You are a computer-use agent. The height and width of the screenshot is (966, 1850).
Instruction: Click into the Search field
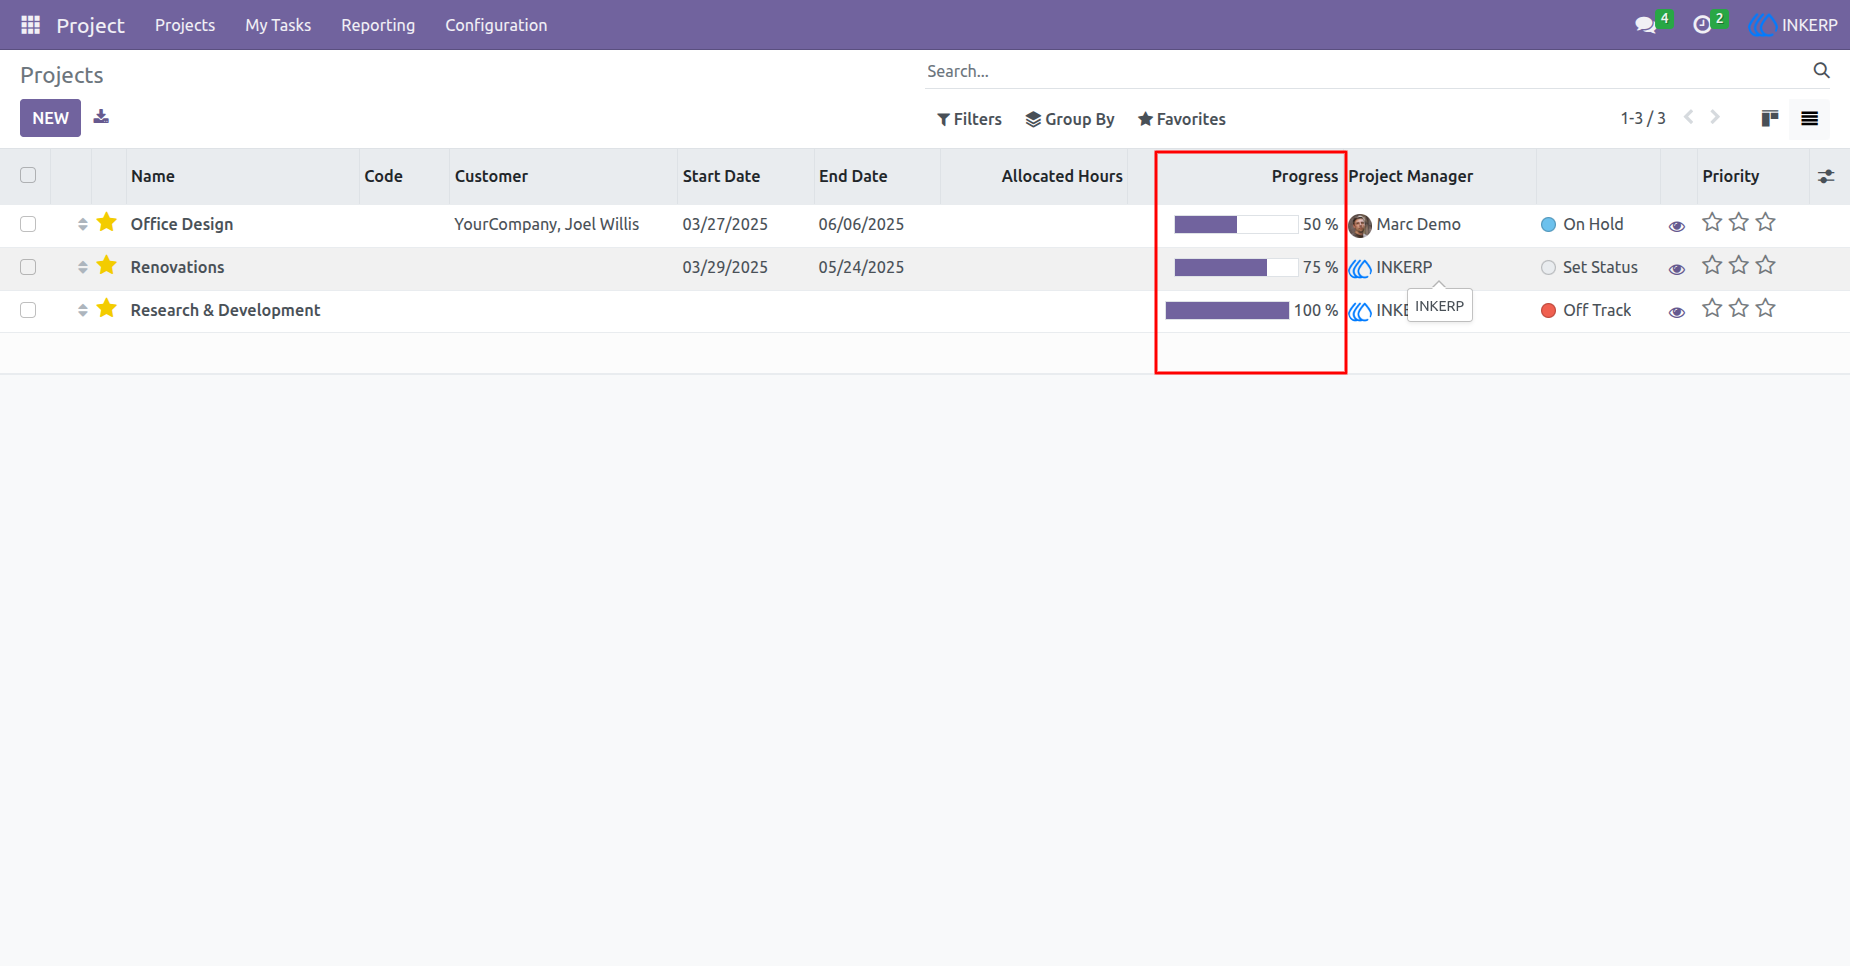pyautogui.click(x=1365, y=71)
